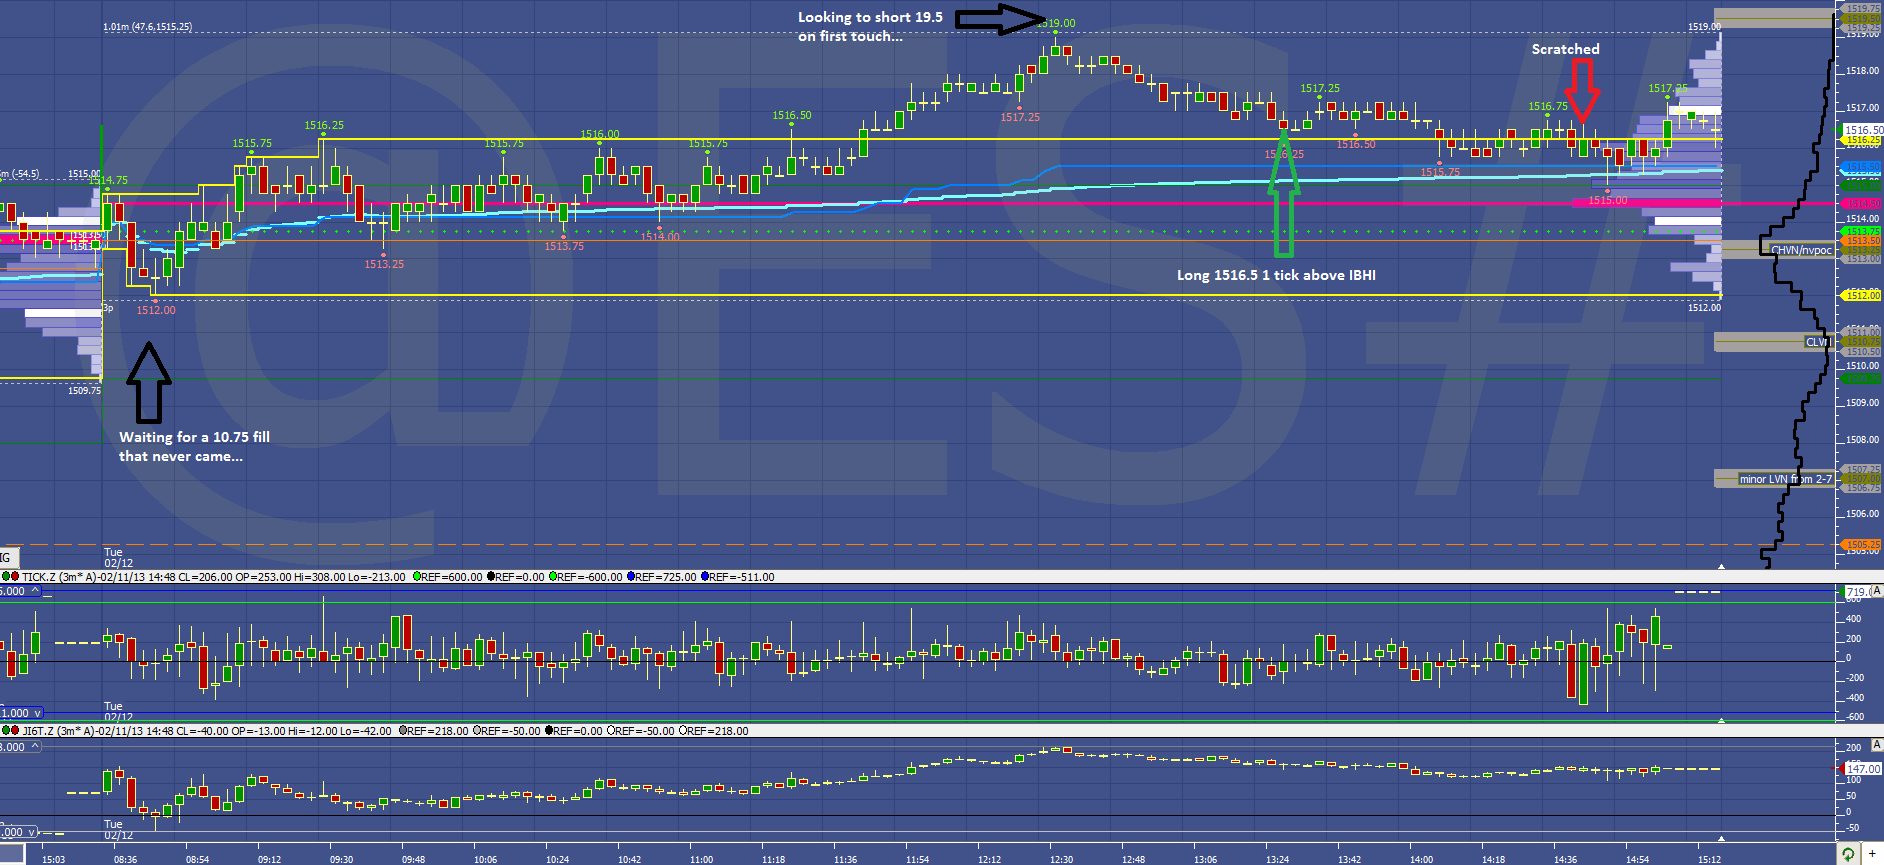The height and width of the screenshot is (865, 1884).
Task: Click the plus button in the bottom-right corner
Action: [1872, 854]
